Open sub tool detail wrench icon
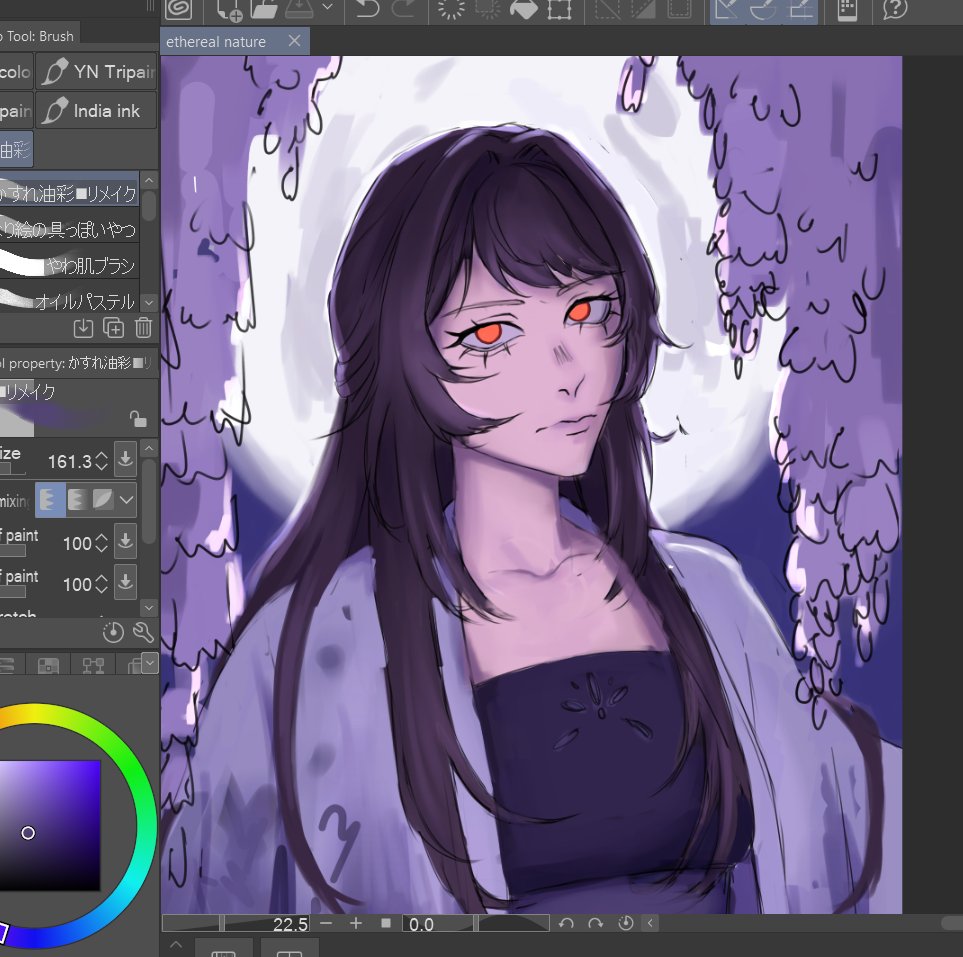The height and width of the screenshot is (957, 963). click(x=143, y=632)
